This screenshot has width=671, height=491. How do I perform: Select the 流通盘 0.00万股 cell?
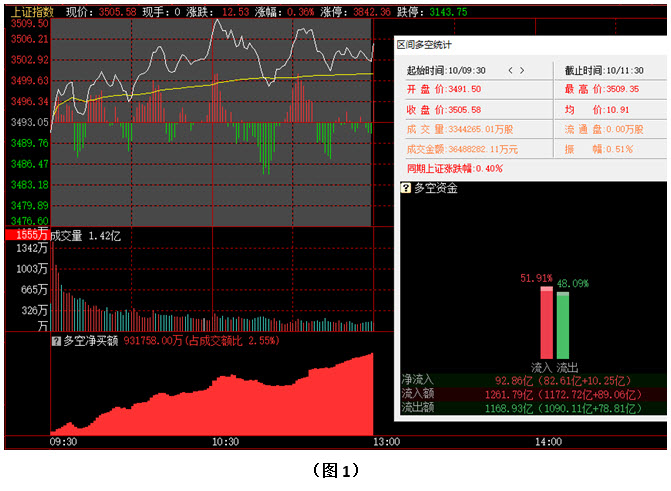(604, 129)
